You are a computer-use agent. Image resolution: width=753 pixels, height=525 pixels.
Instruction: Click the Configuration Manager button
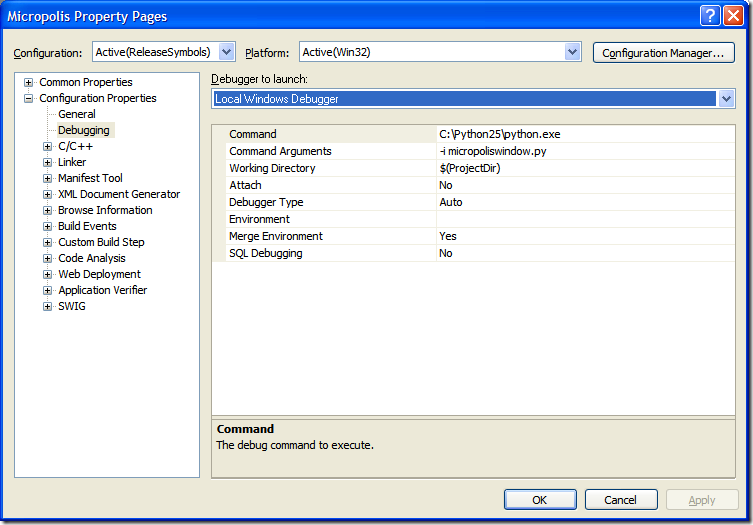[663, 53]
